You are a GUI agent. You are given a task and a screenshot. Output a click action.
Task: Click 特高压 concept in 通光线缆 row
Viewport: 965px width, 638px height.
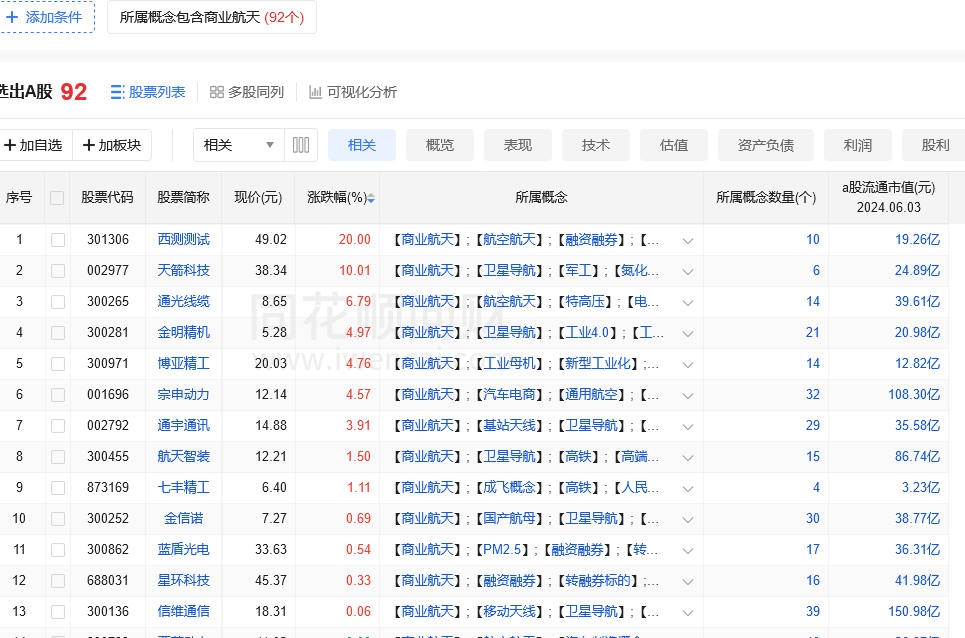click(585, 301)
